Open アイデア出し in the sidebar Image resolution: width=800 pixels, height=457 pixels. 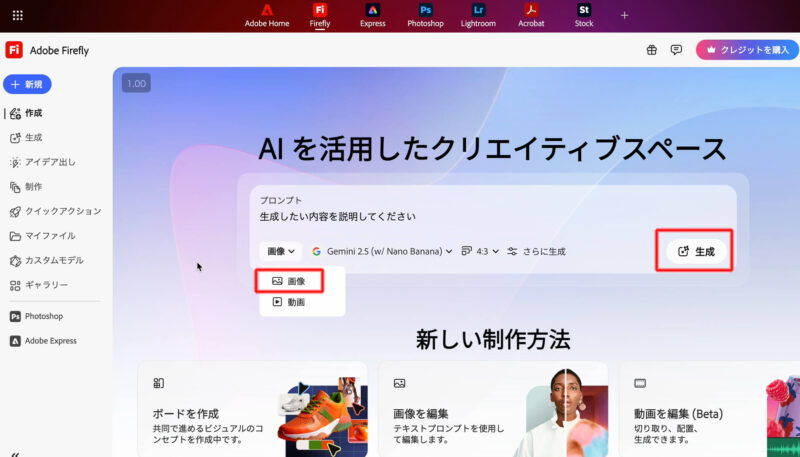[43, 162]
